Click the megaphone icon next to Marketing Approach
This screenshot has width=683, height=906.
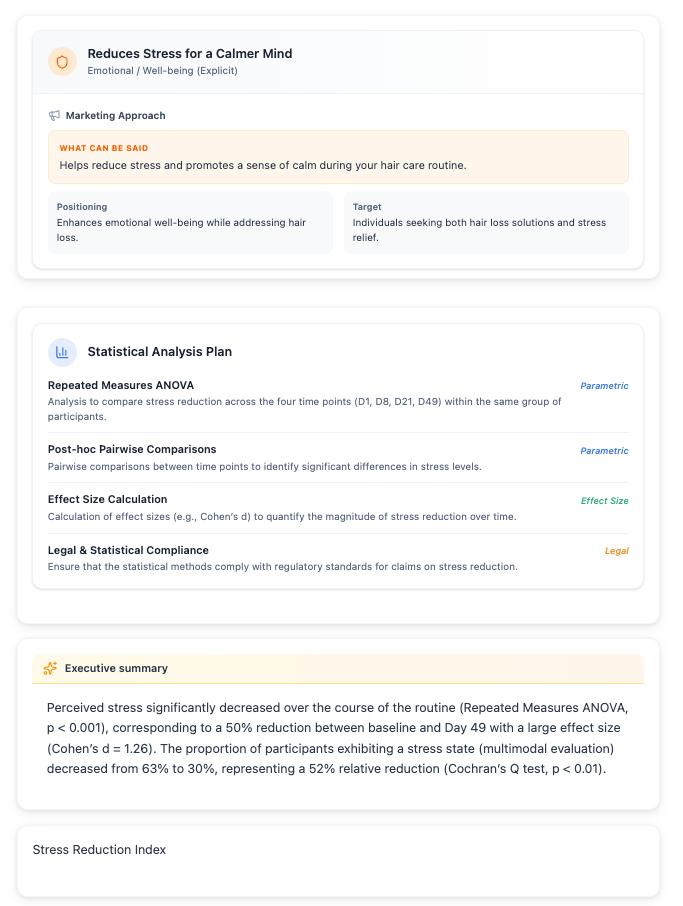(55, 116)
